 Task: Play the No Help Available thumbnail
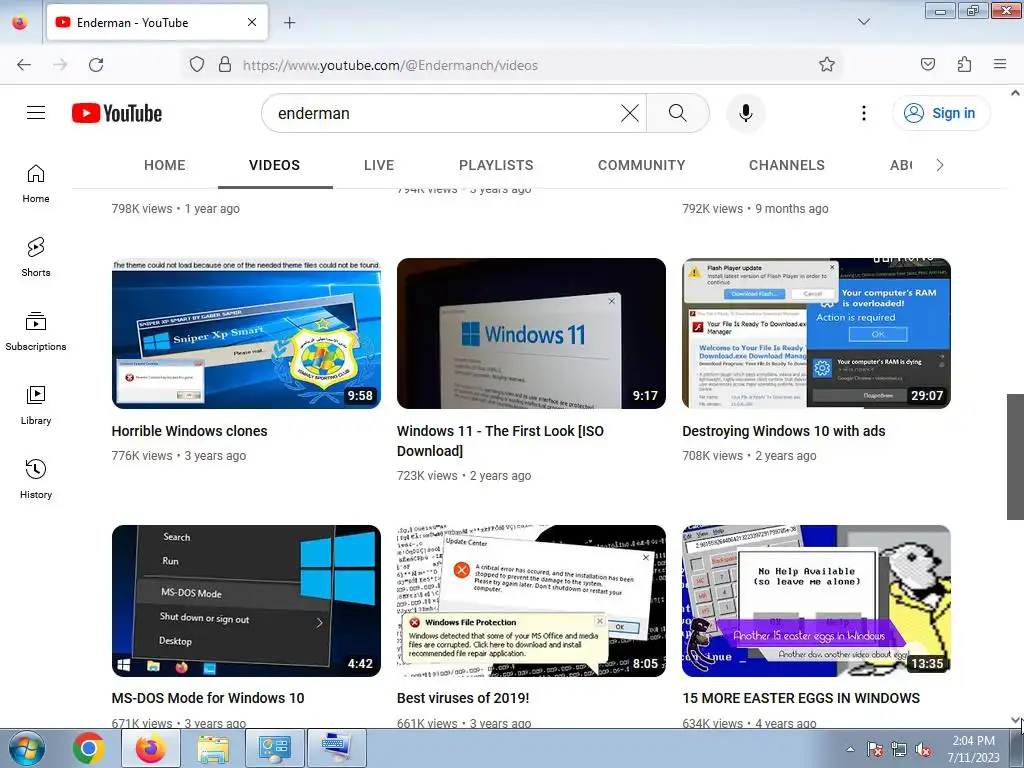pos(816,601)
